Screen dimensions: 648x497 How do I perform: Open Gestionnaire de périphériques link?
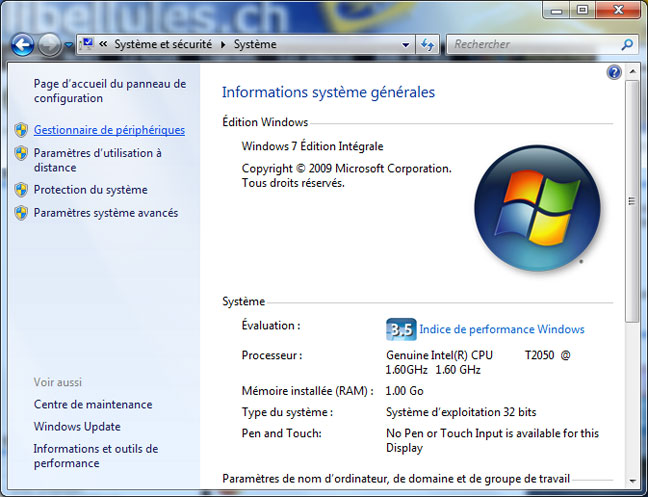coord(109,130)
